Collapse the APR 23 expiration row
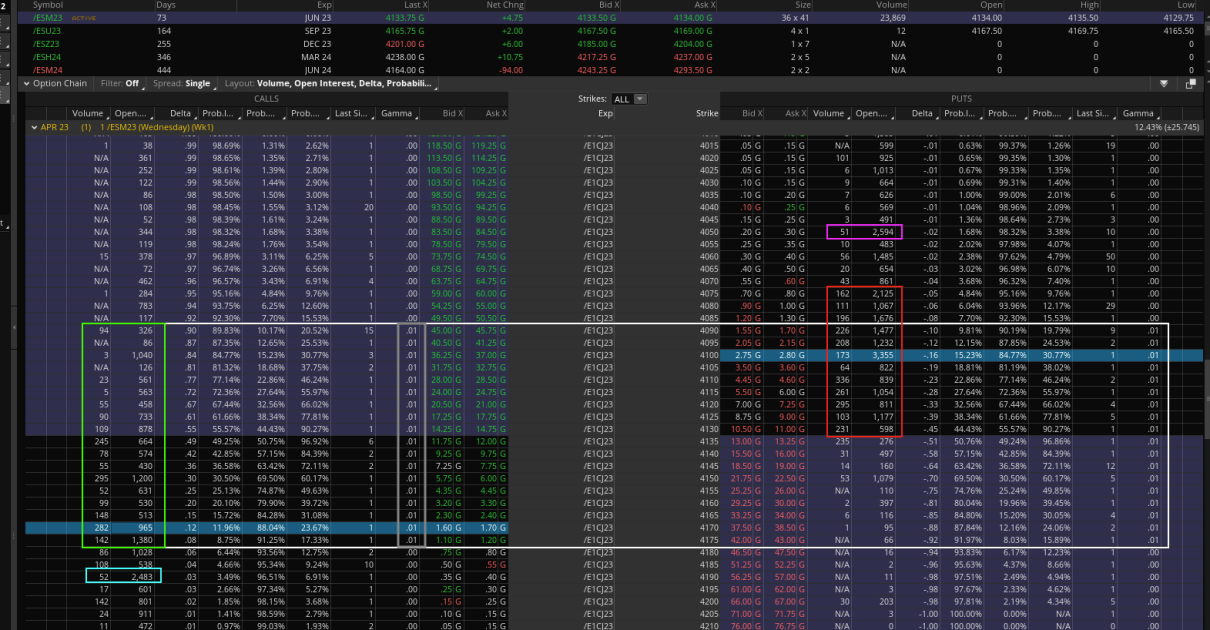The width and height of the screenshot is (1210, 630). pyautogui.click(x=32, y=128)
